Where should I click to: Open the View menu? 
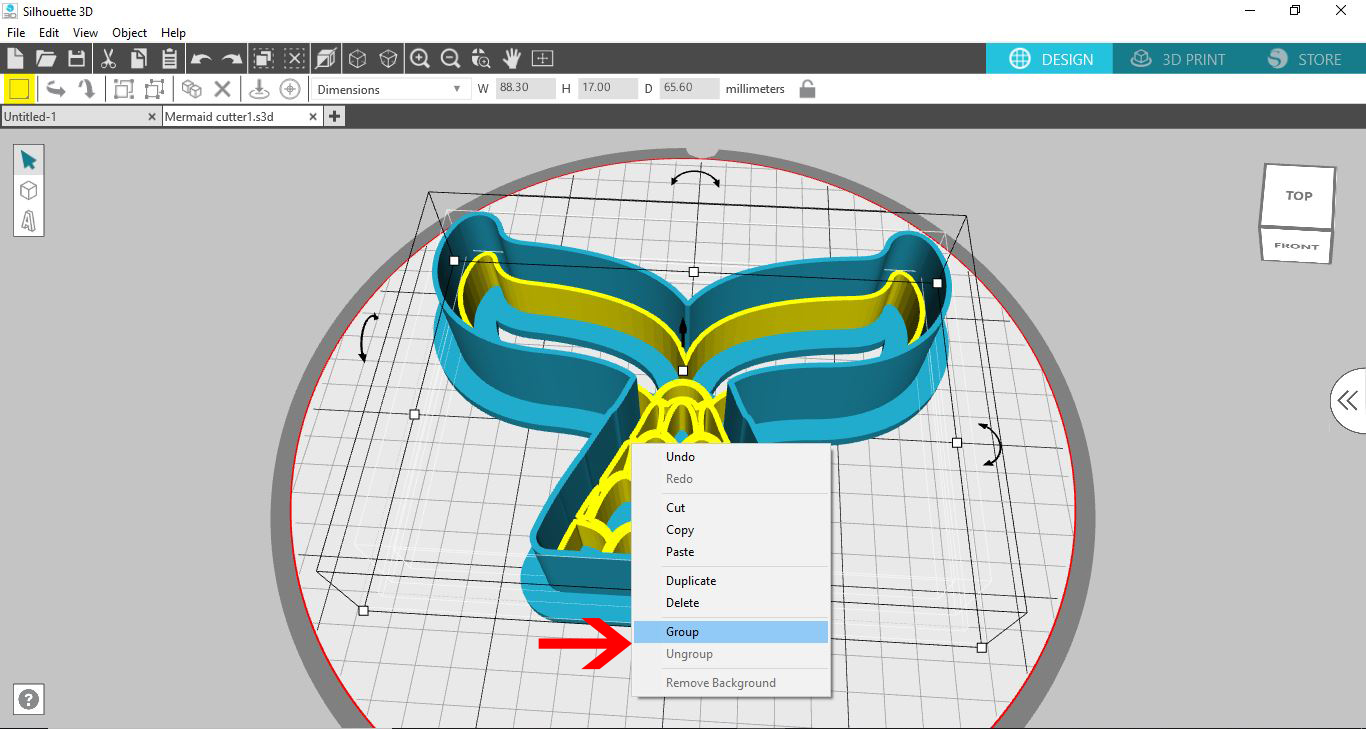tap(85, 33)
